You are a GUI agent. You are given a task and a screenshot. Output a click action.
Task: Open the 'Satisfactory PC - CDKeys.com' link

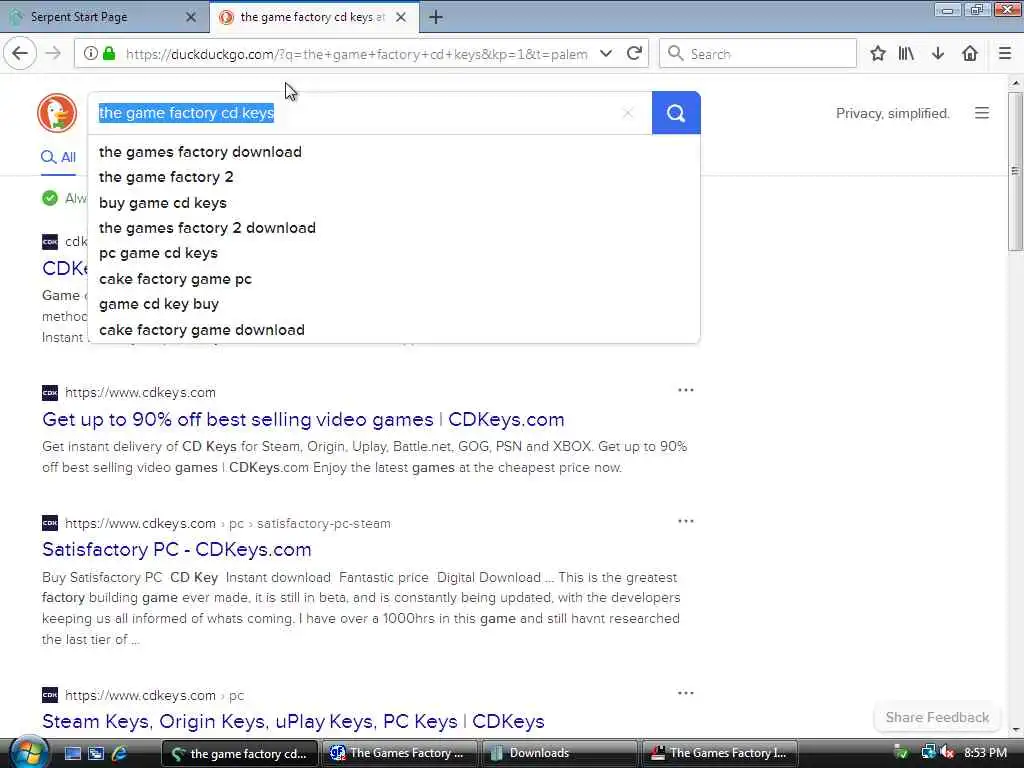tap(176, 549)
